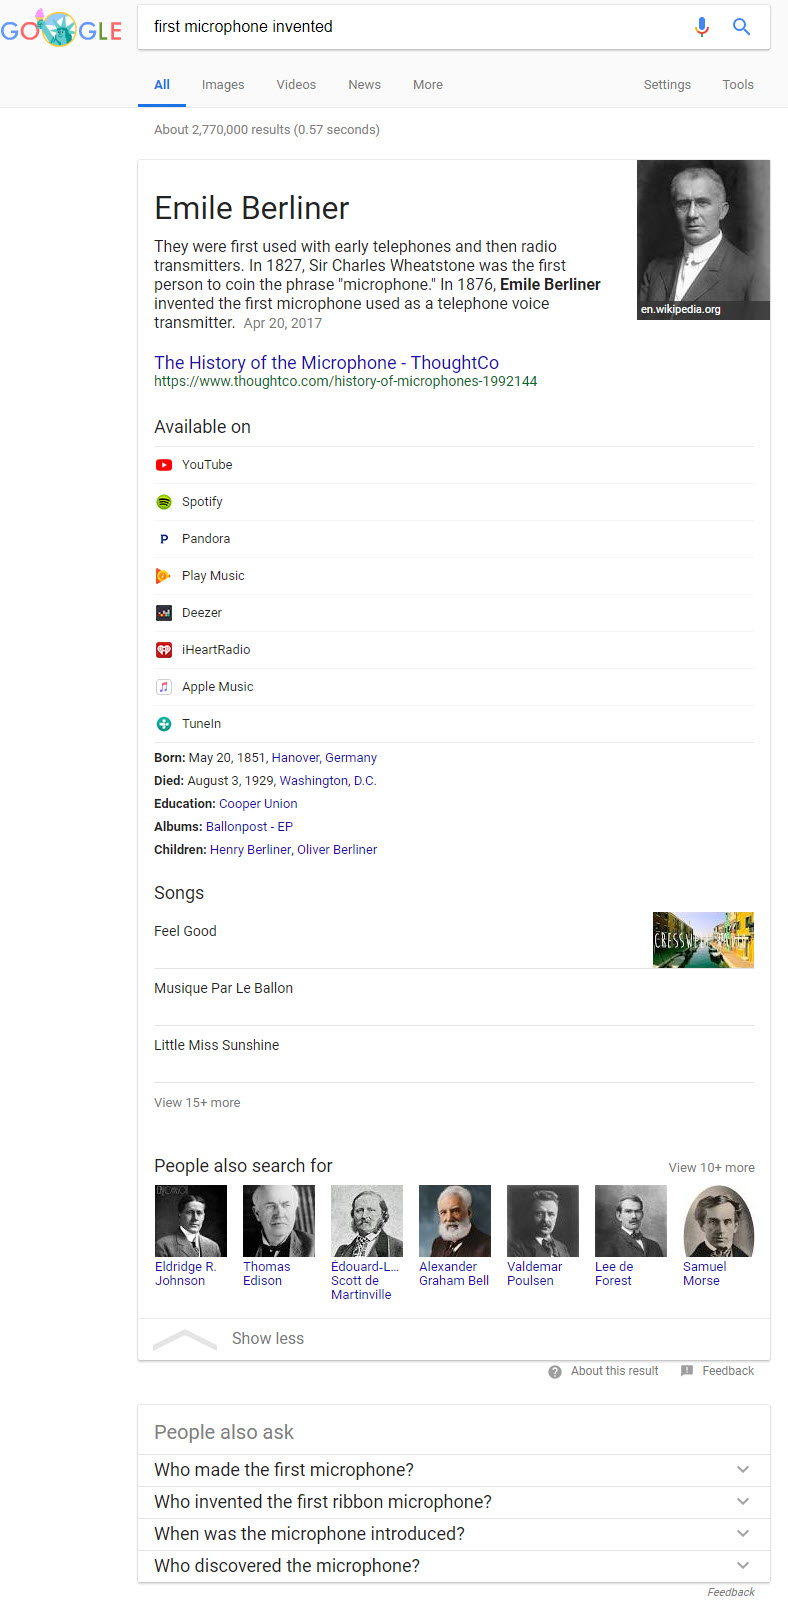
Task: Click View 10+ more people
Action: 712,1168
